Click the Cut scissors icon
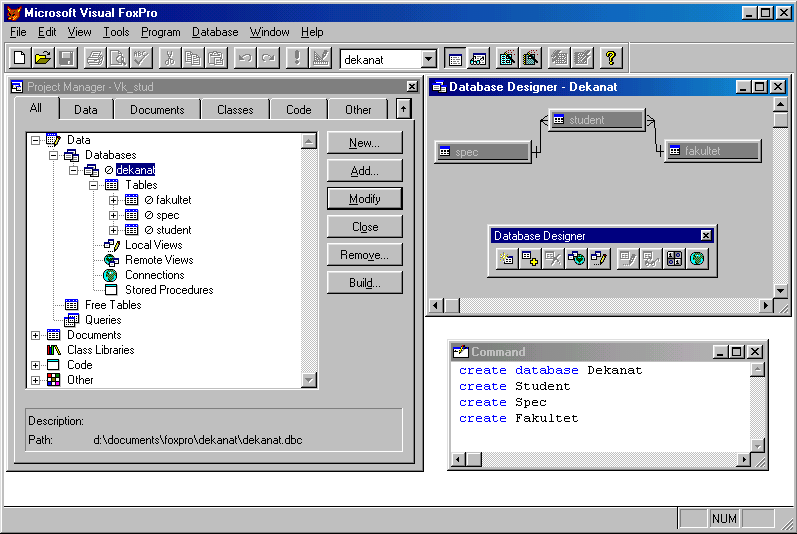 coord(170,58)
